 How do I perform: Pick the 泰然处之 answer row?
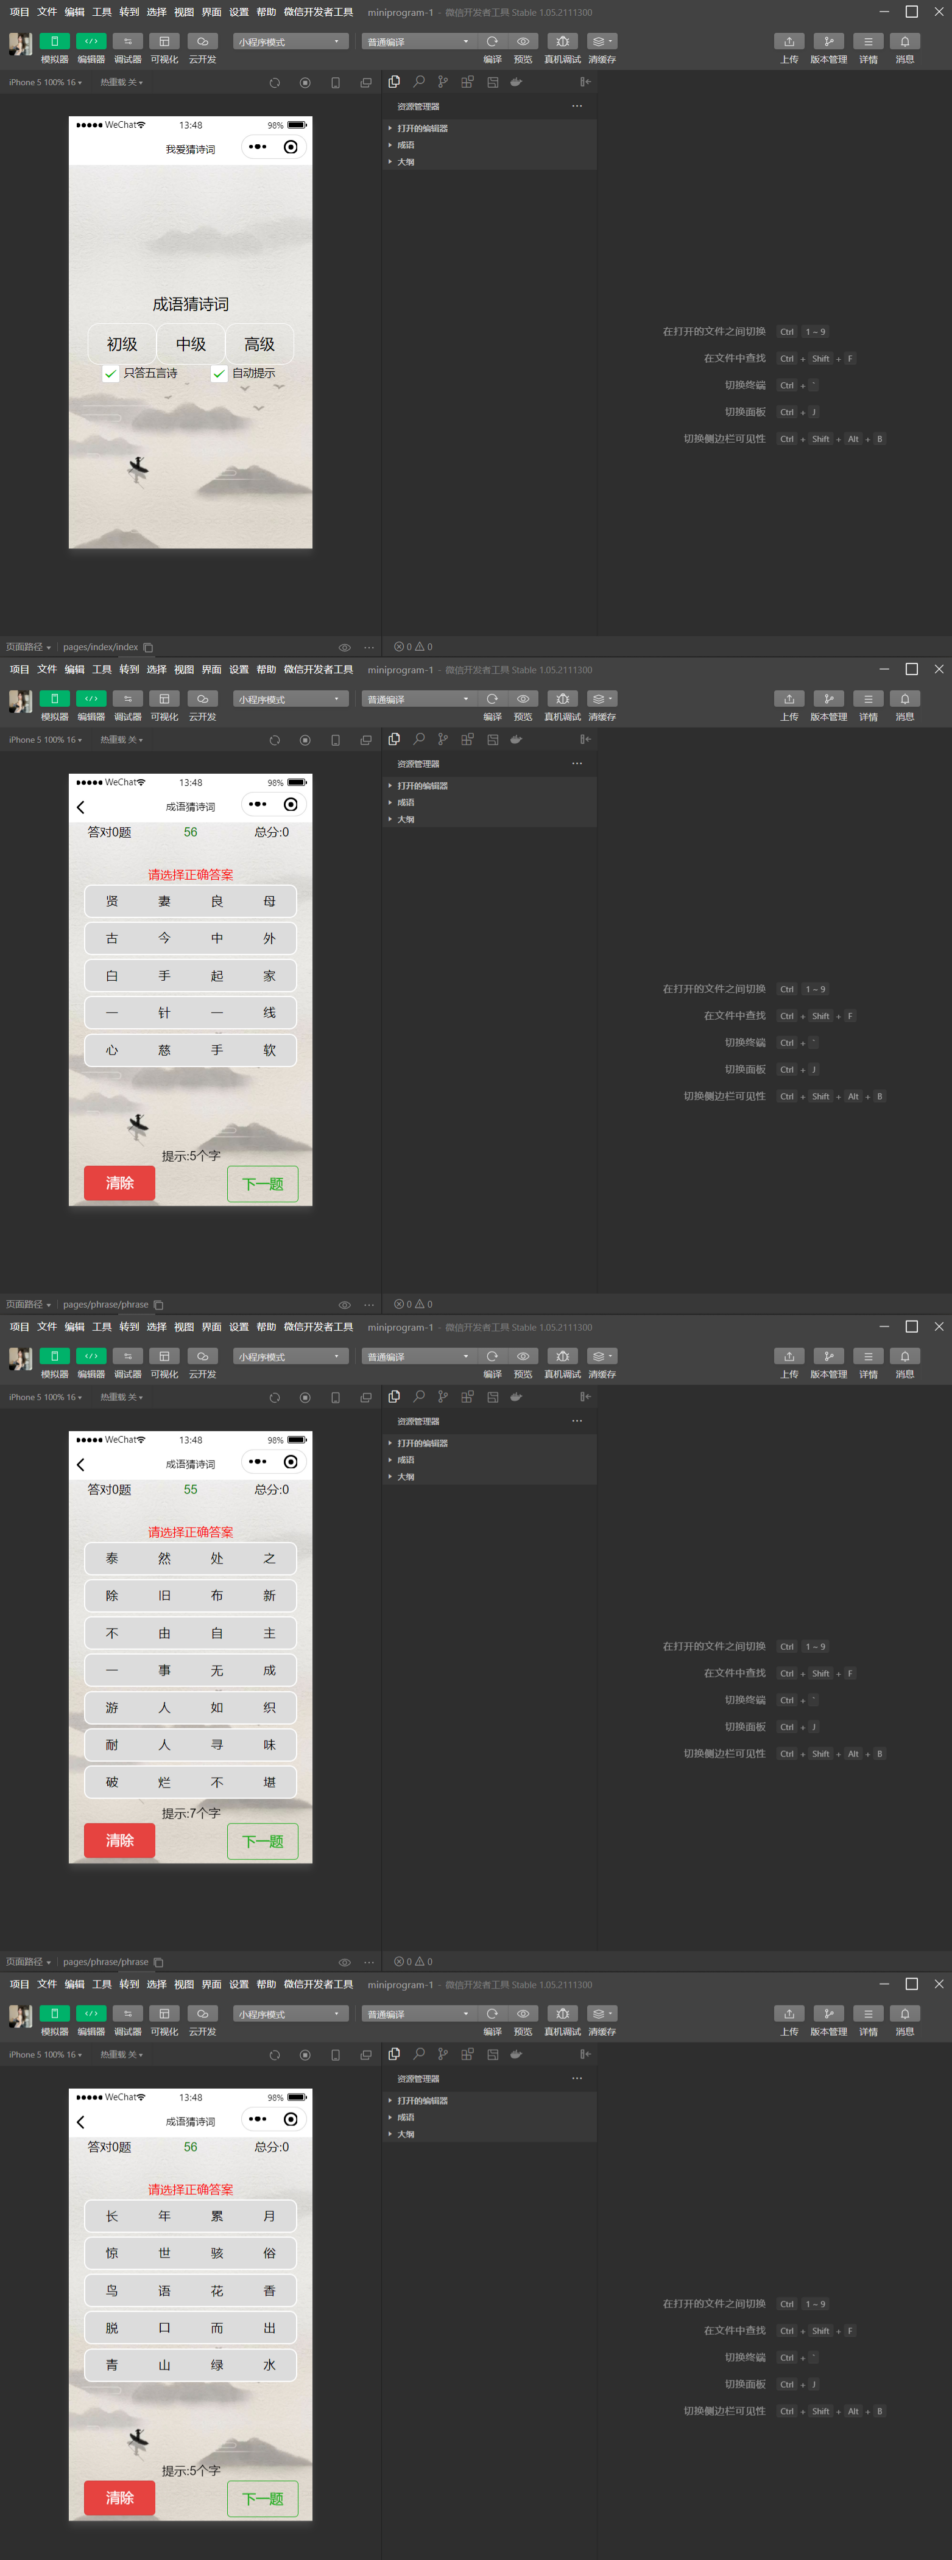point(190,1559)
